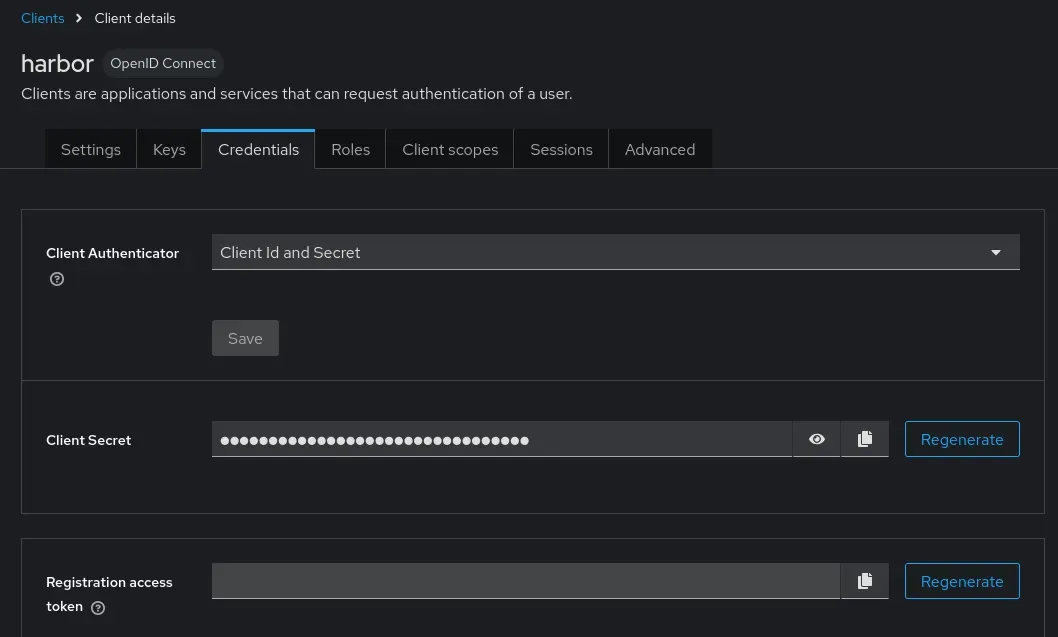This screenshot has height=637, width=1058.
Task: Show the client secret with eye icon
Action: [x=816, y=439]
